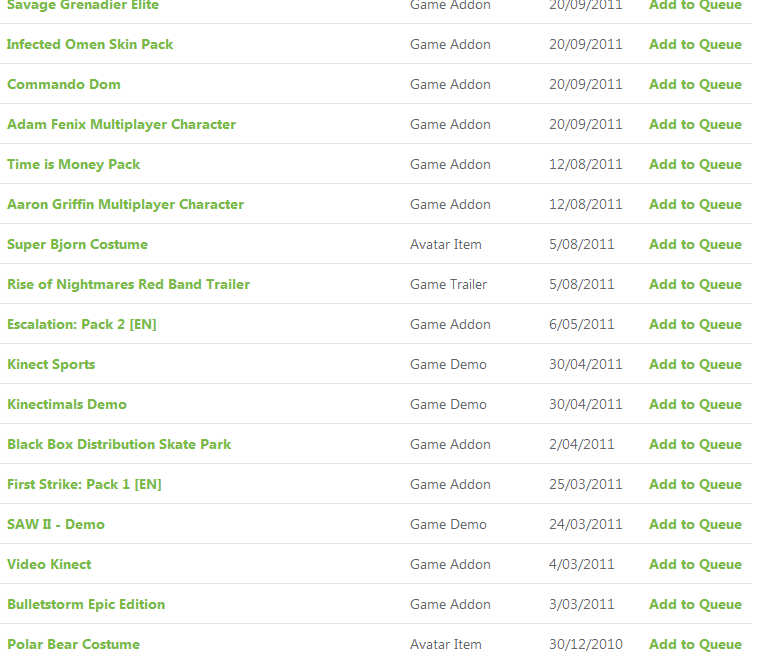Add Infected Omen Skin Pack to queue
This screenshot has height=661, width=767.
(x=695, y=45)
